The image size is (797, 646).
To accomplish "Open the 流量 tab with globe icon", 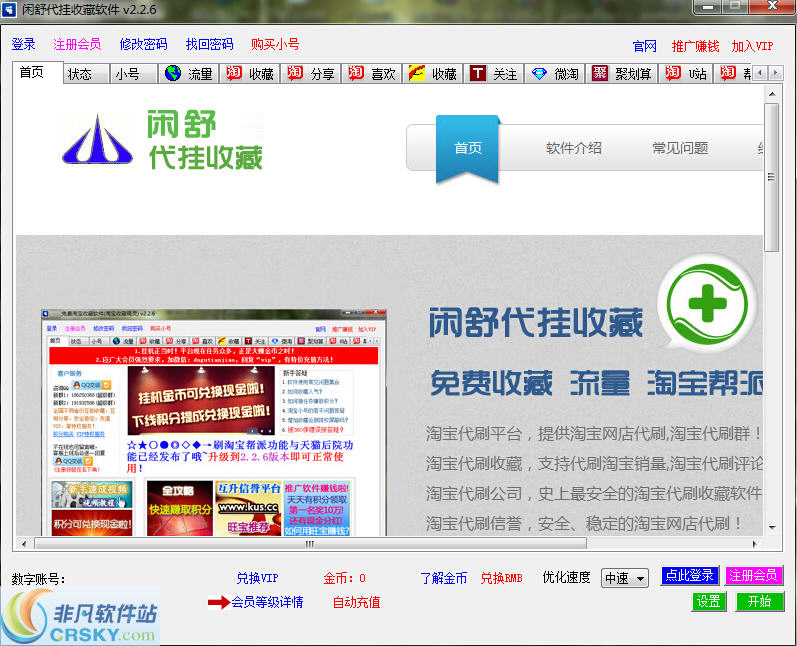I will click(189, 74).
